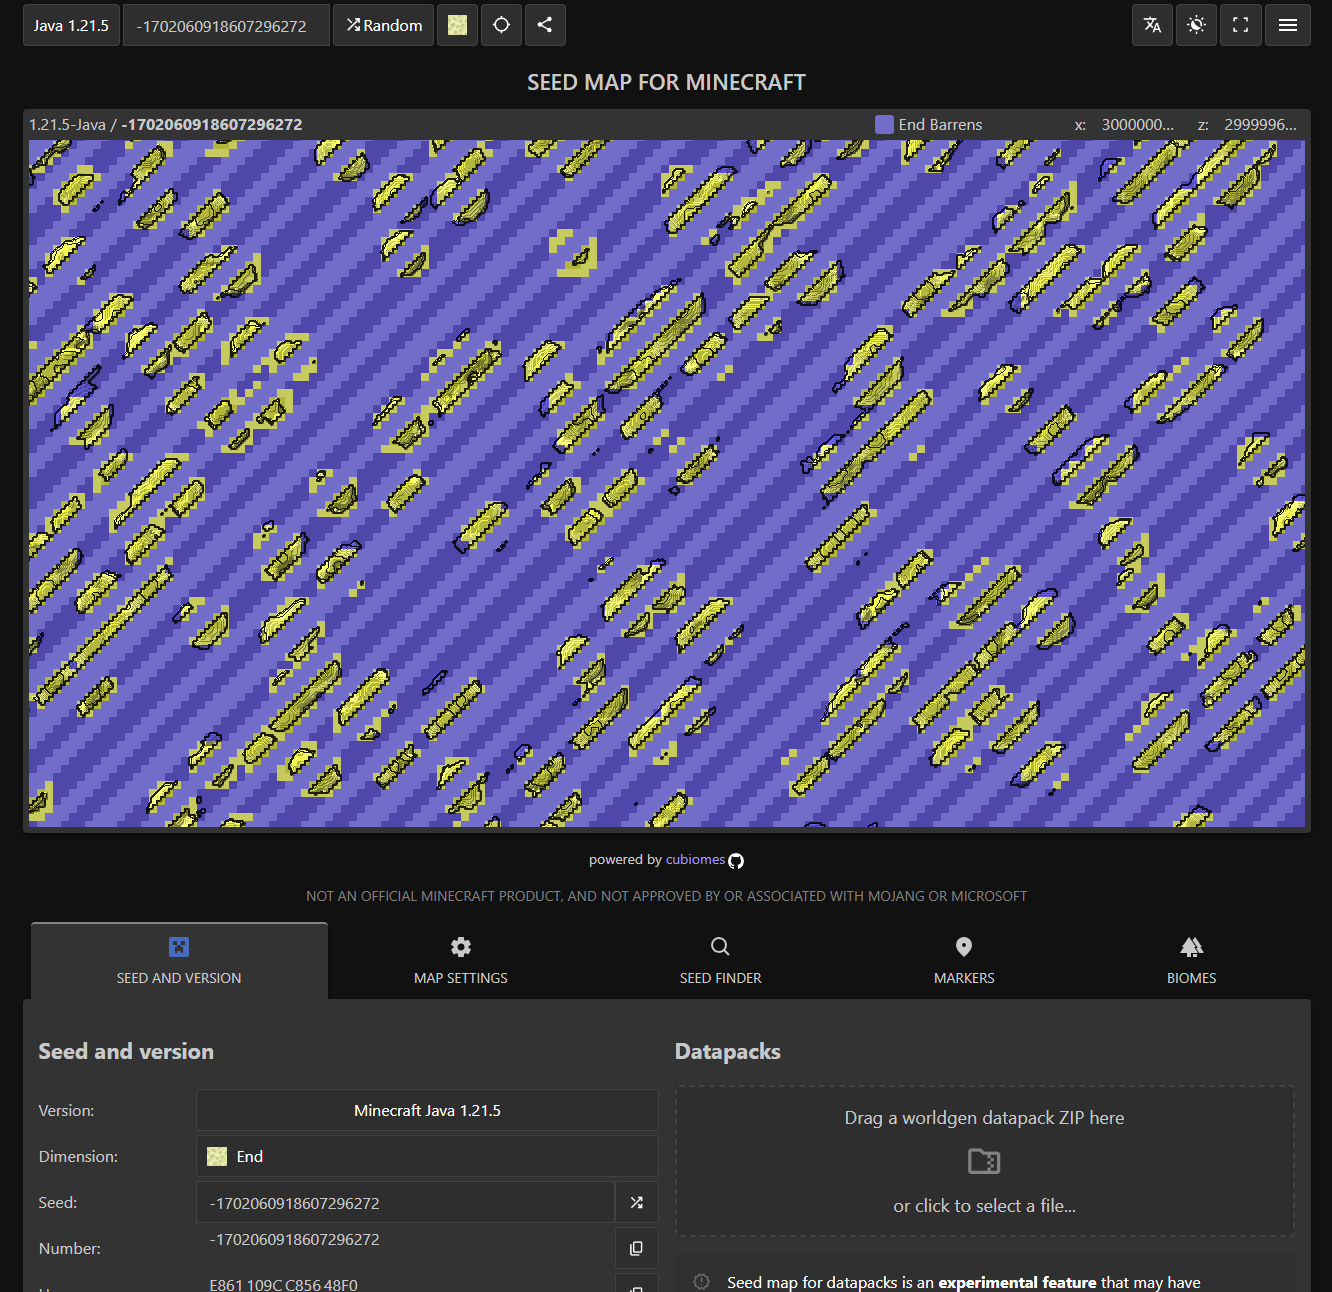Enter fullscreen map mode
Viewport: 1332px width, 1292px height.
point(1240,25)
